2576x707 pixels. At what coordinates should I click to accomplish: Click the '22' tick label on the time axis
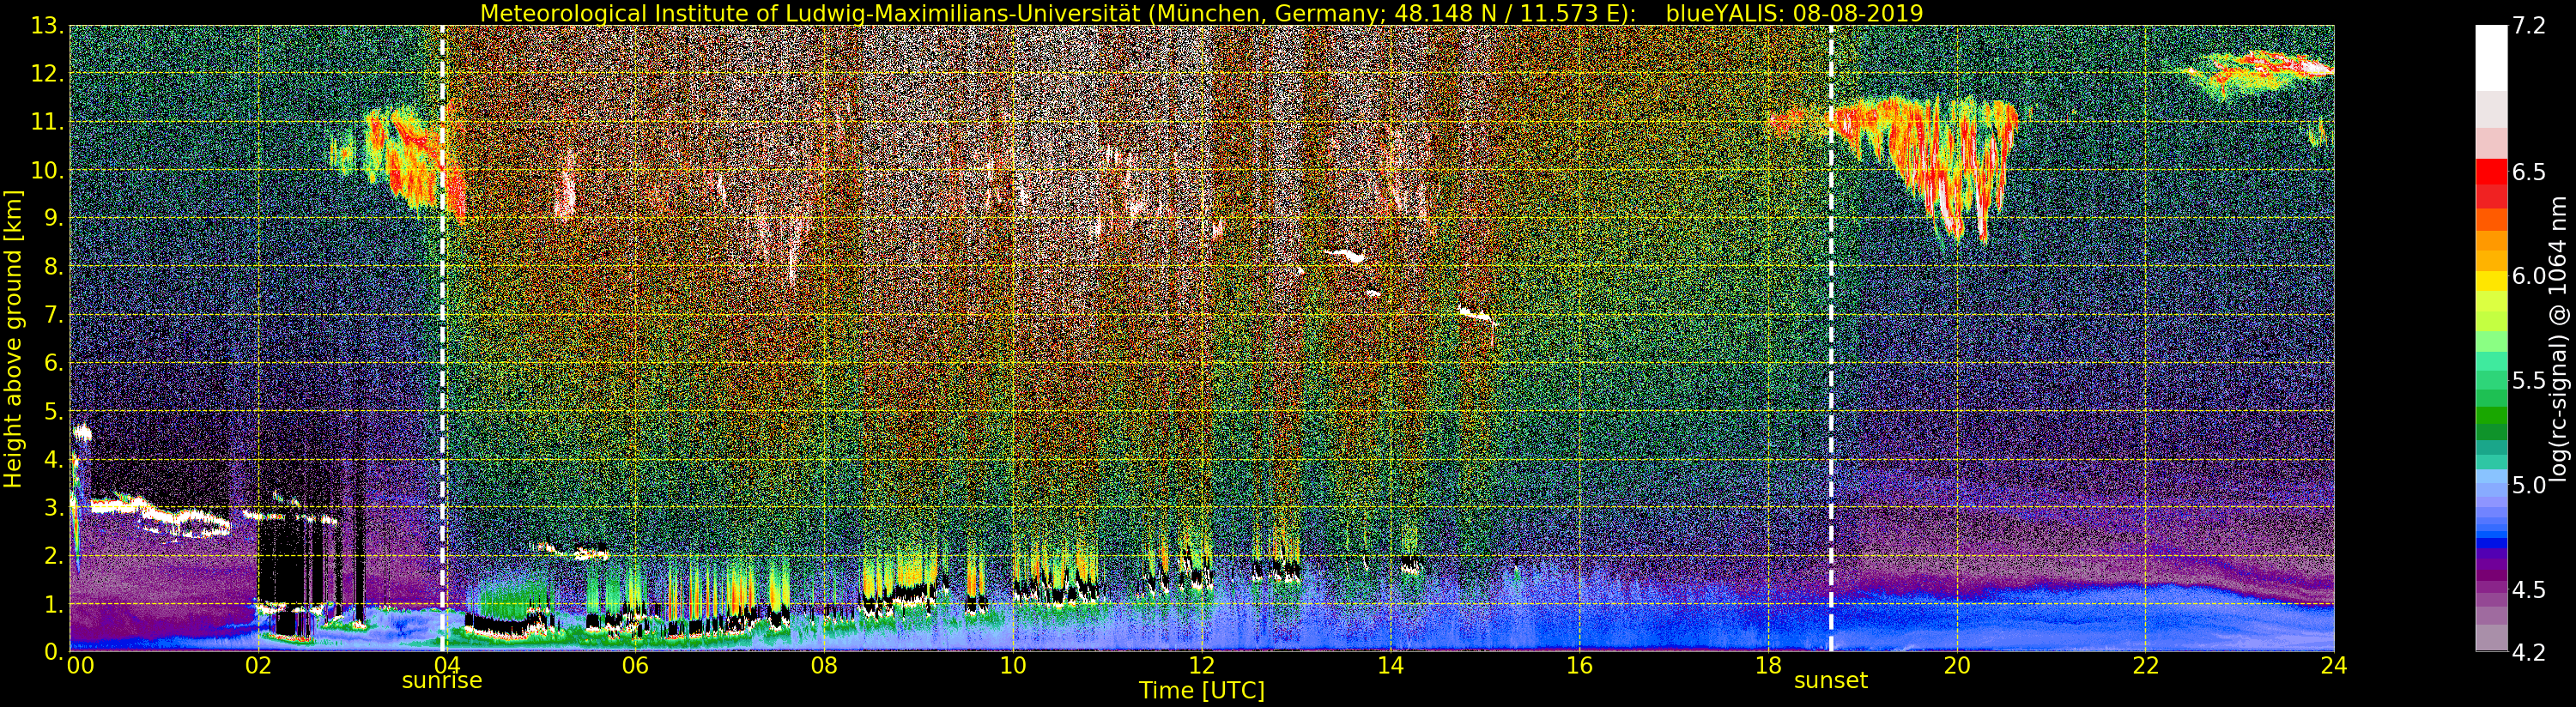click(x=2146, y=665)
